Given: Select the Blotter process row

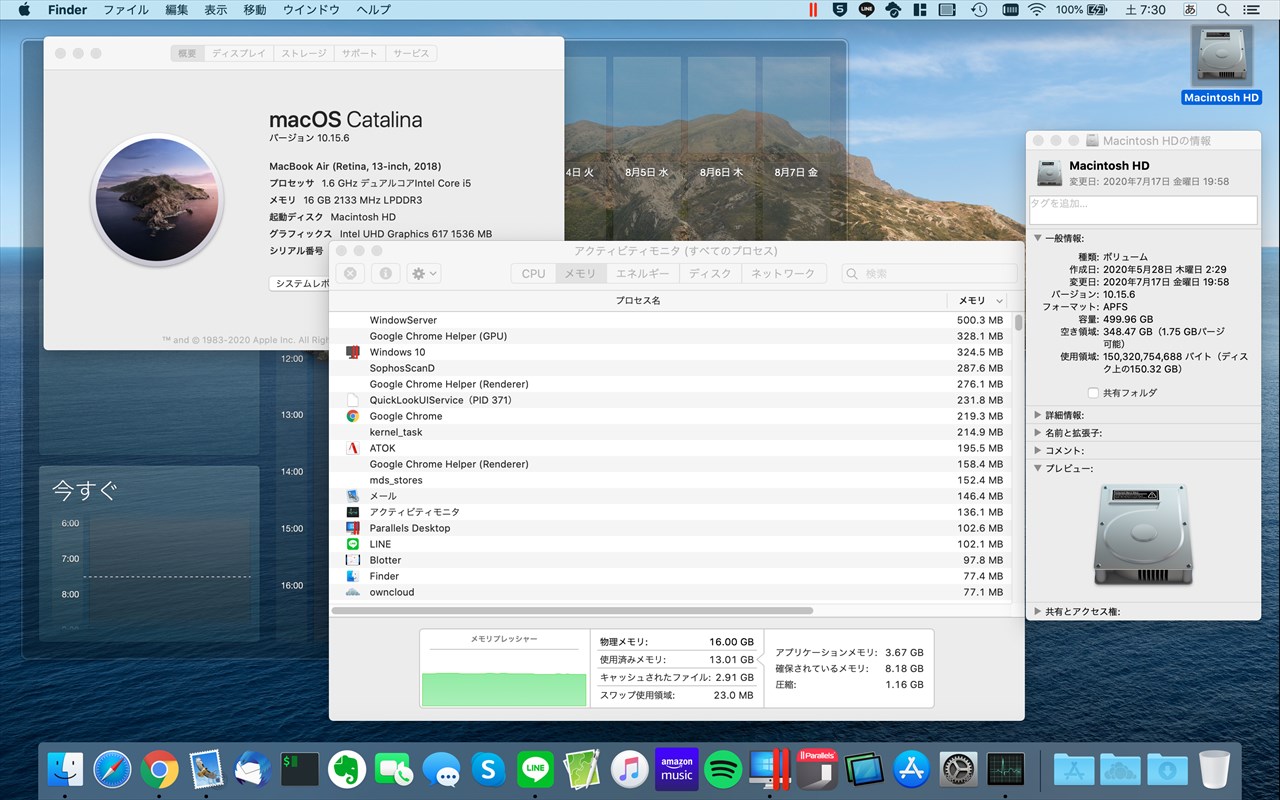Looking at the screenshot, I should tap(670, 560).
